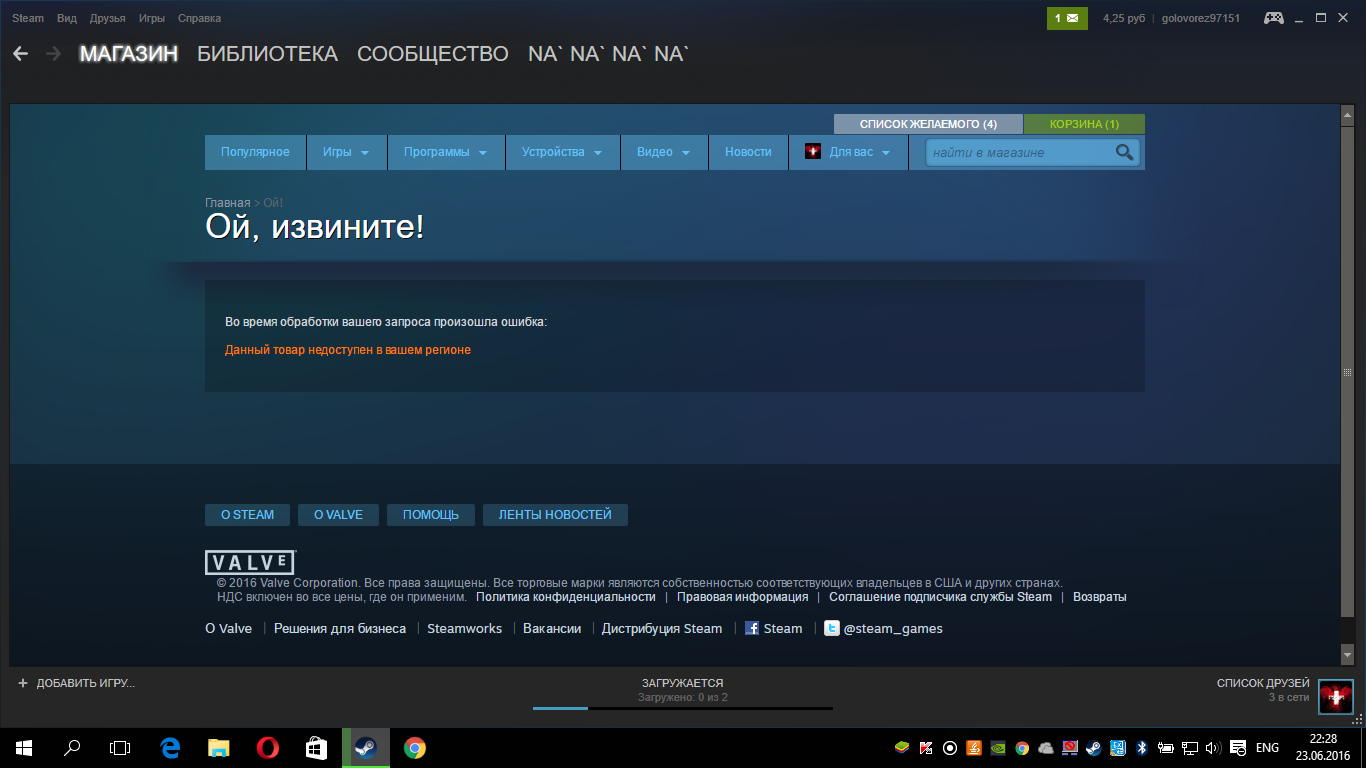Image resolution: width=1366 pixels, height=768 pixels.
Task: Click BlueStacks icon in system tray
Action: pyautogui.click(x=902, y=748)
